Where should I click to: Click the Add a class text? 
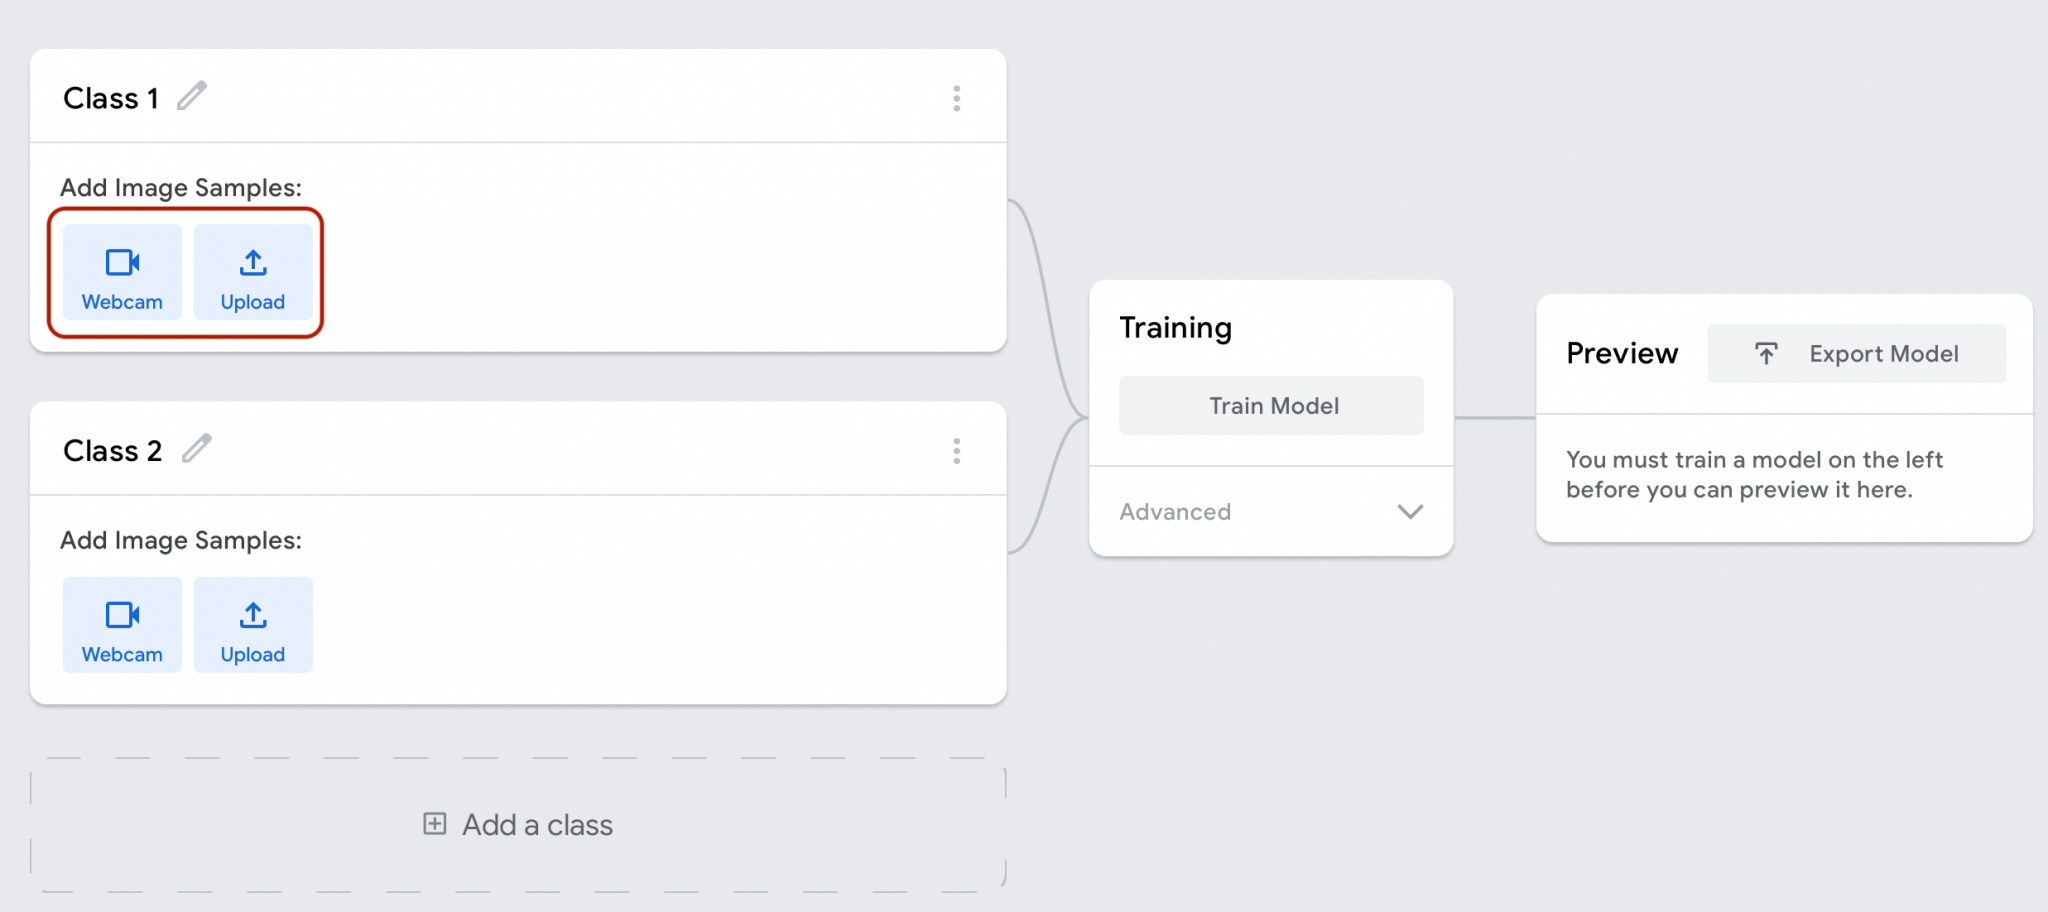[x=537, y=825]
